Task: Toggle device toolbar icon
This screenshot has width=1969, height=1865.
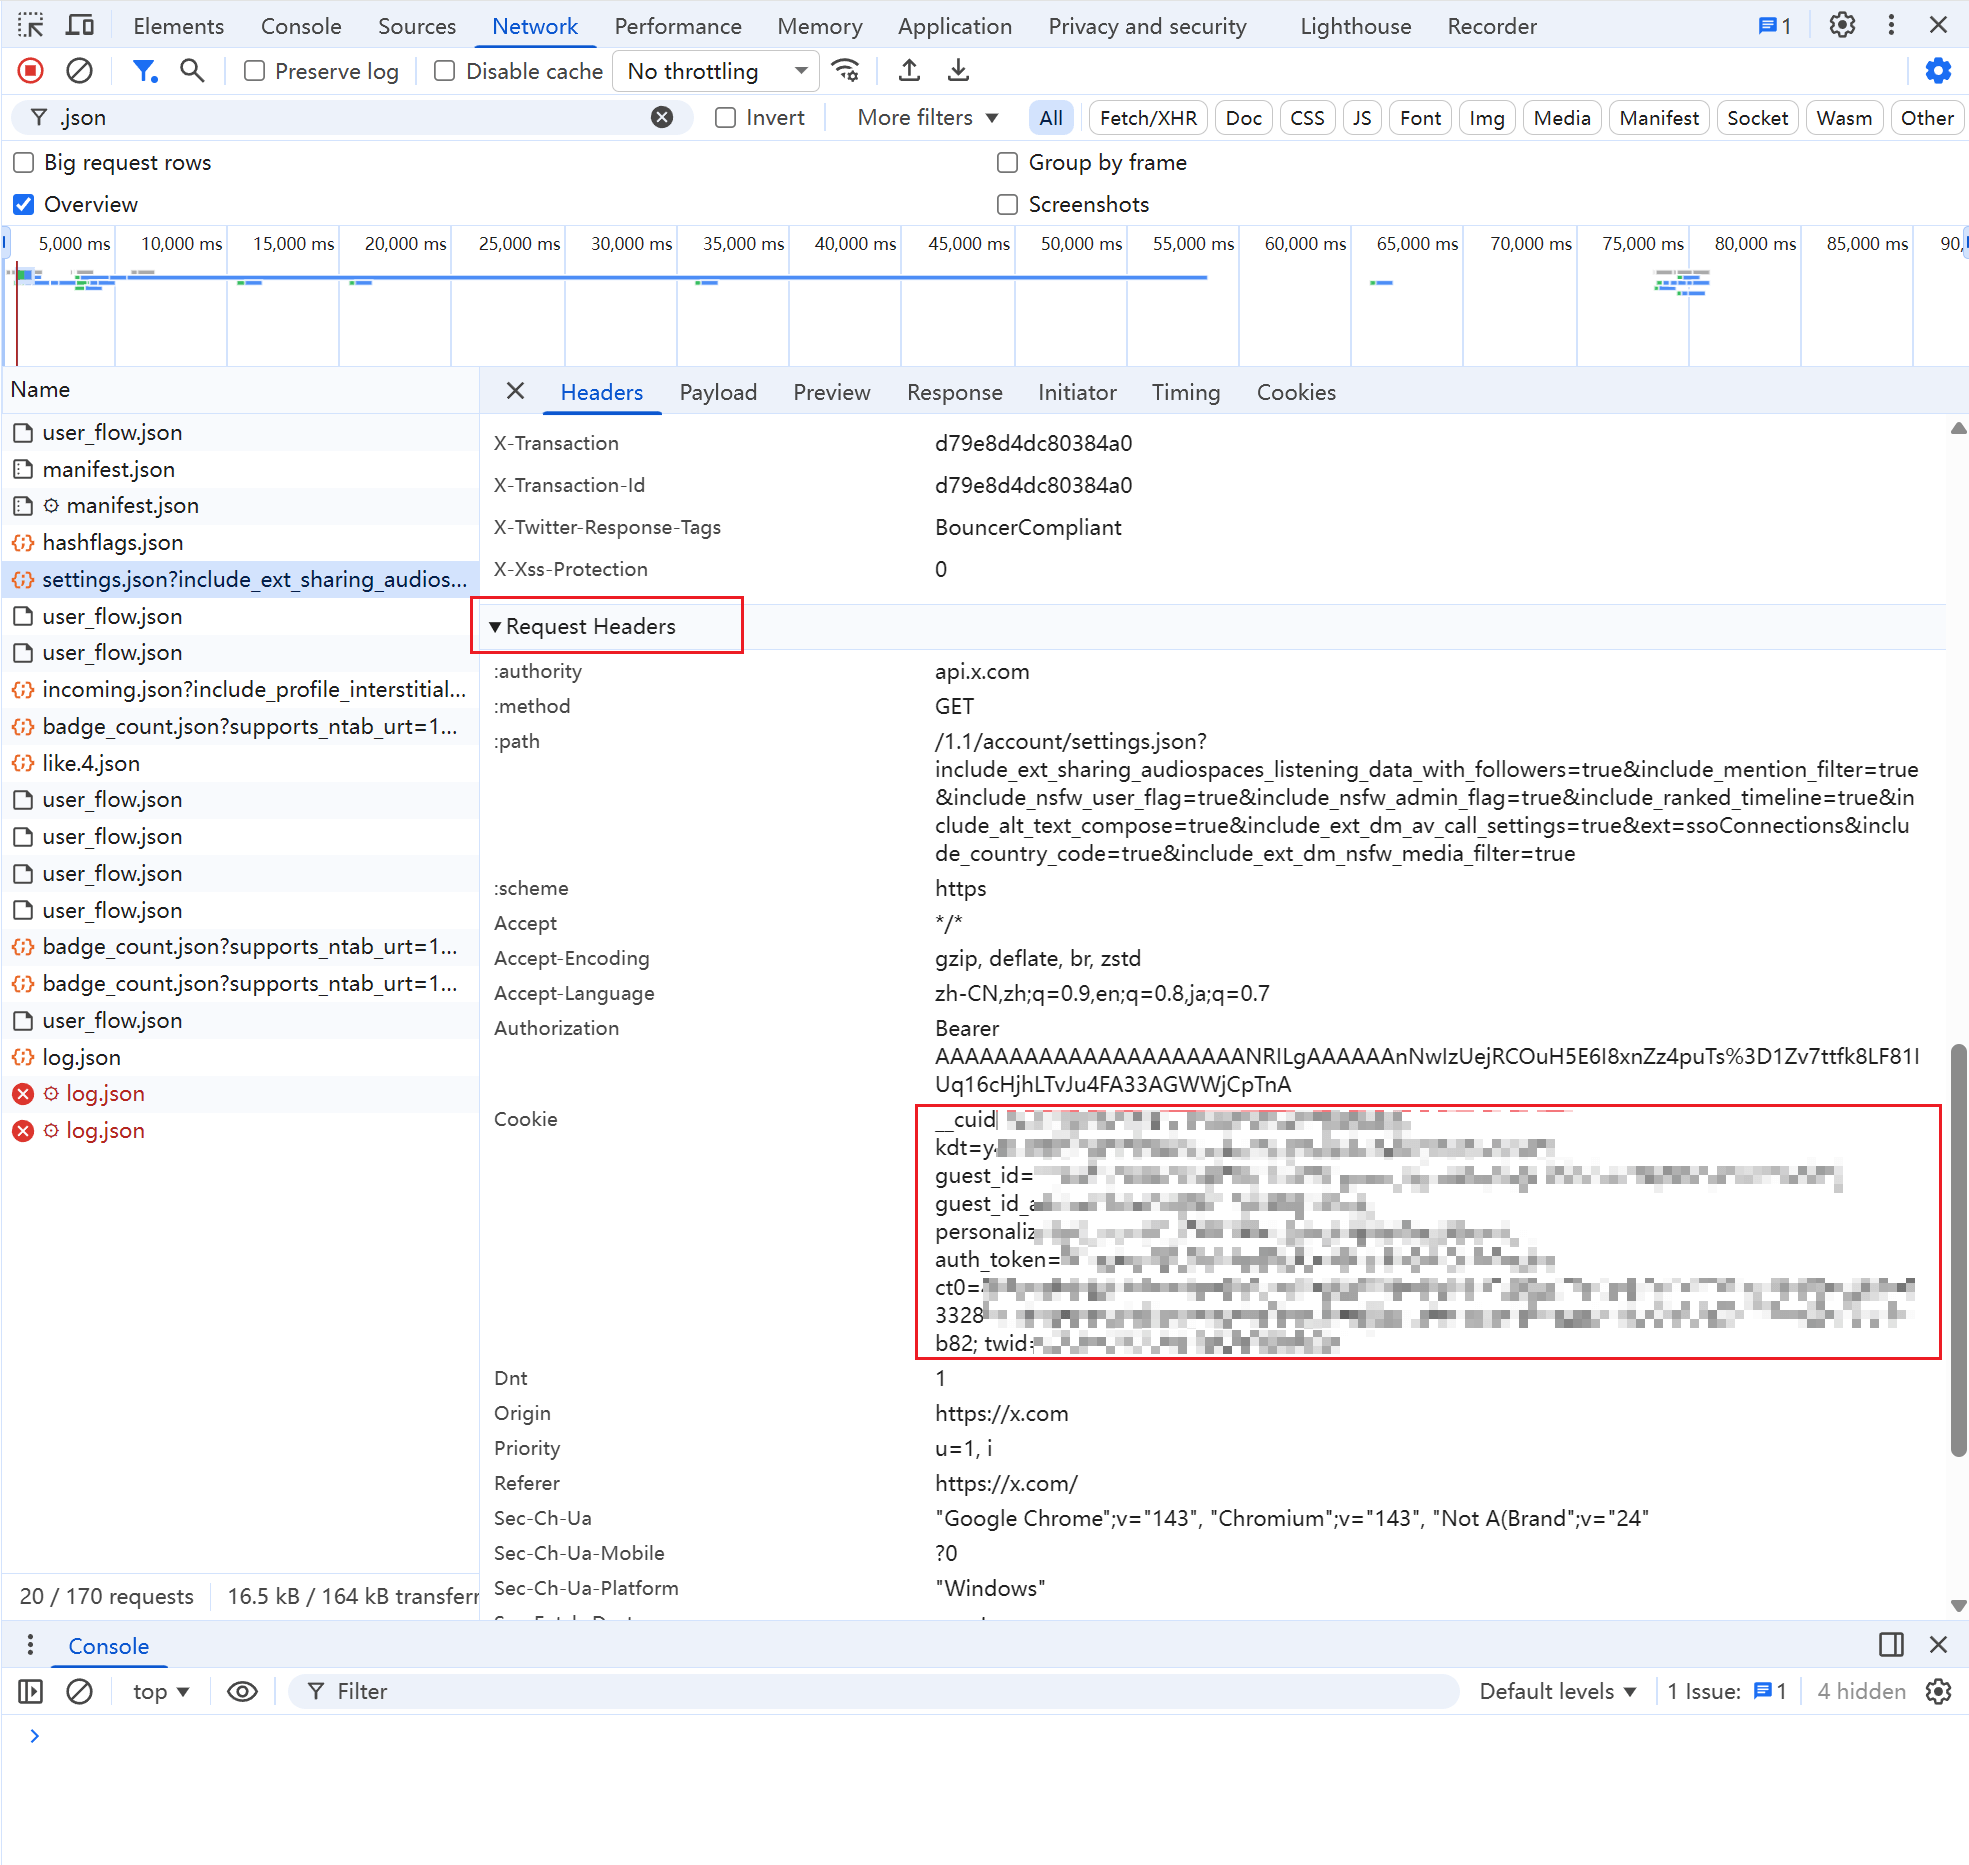Action: [x=80, y=25]
